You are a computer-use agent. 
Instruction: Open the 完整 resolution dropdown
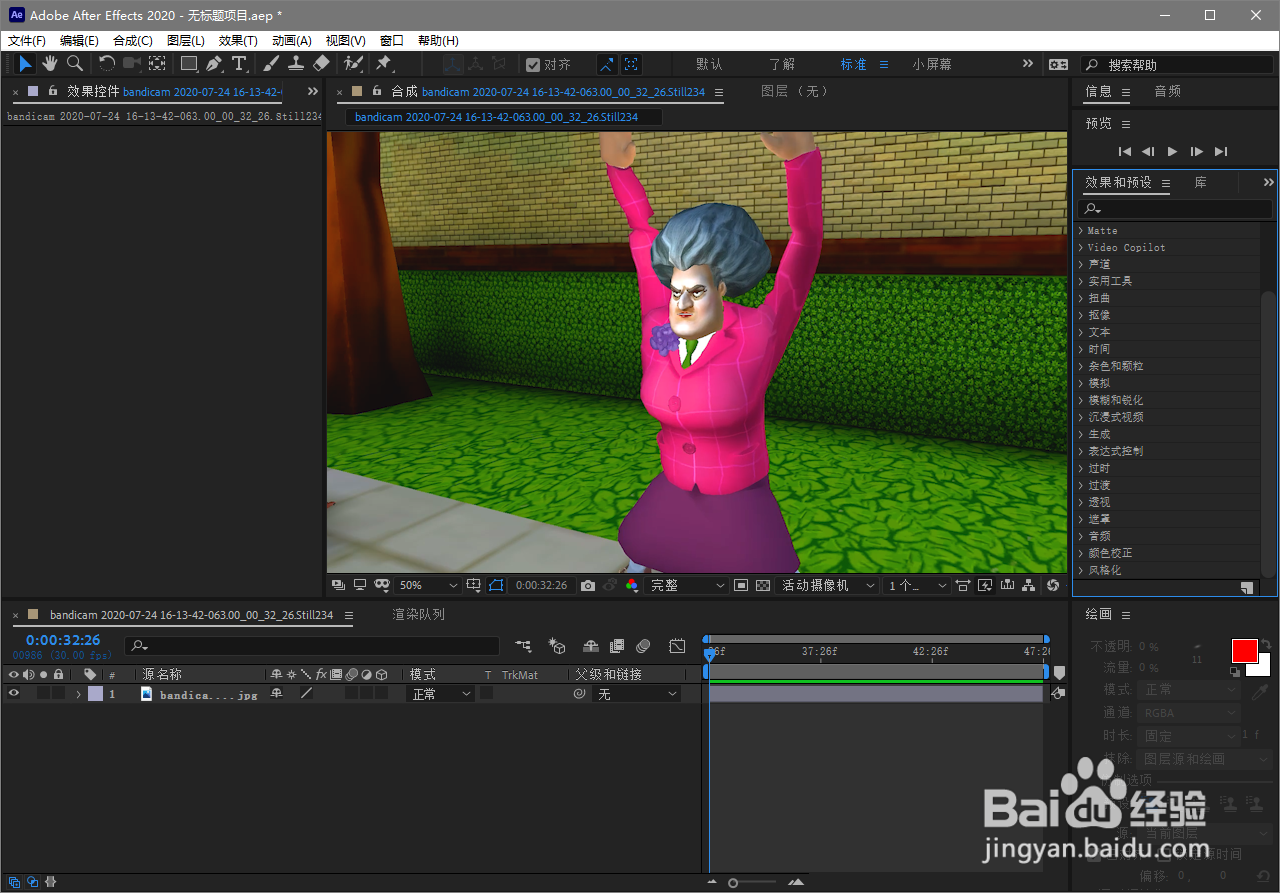[688, 585]
